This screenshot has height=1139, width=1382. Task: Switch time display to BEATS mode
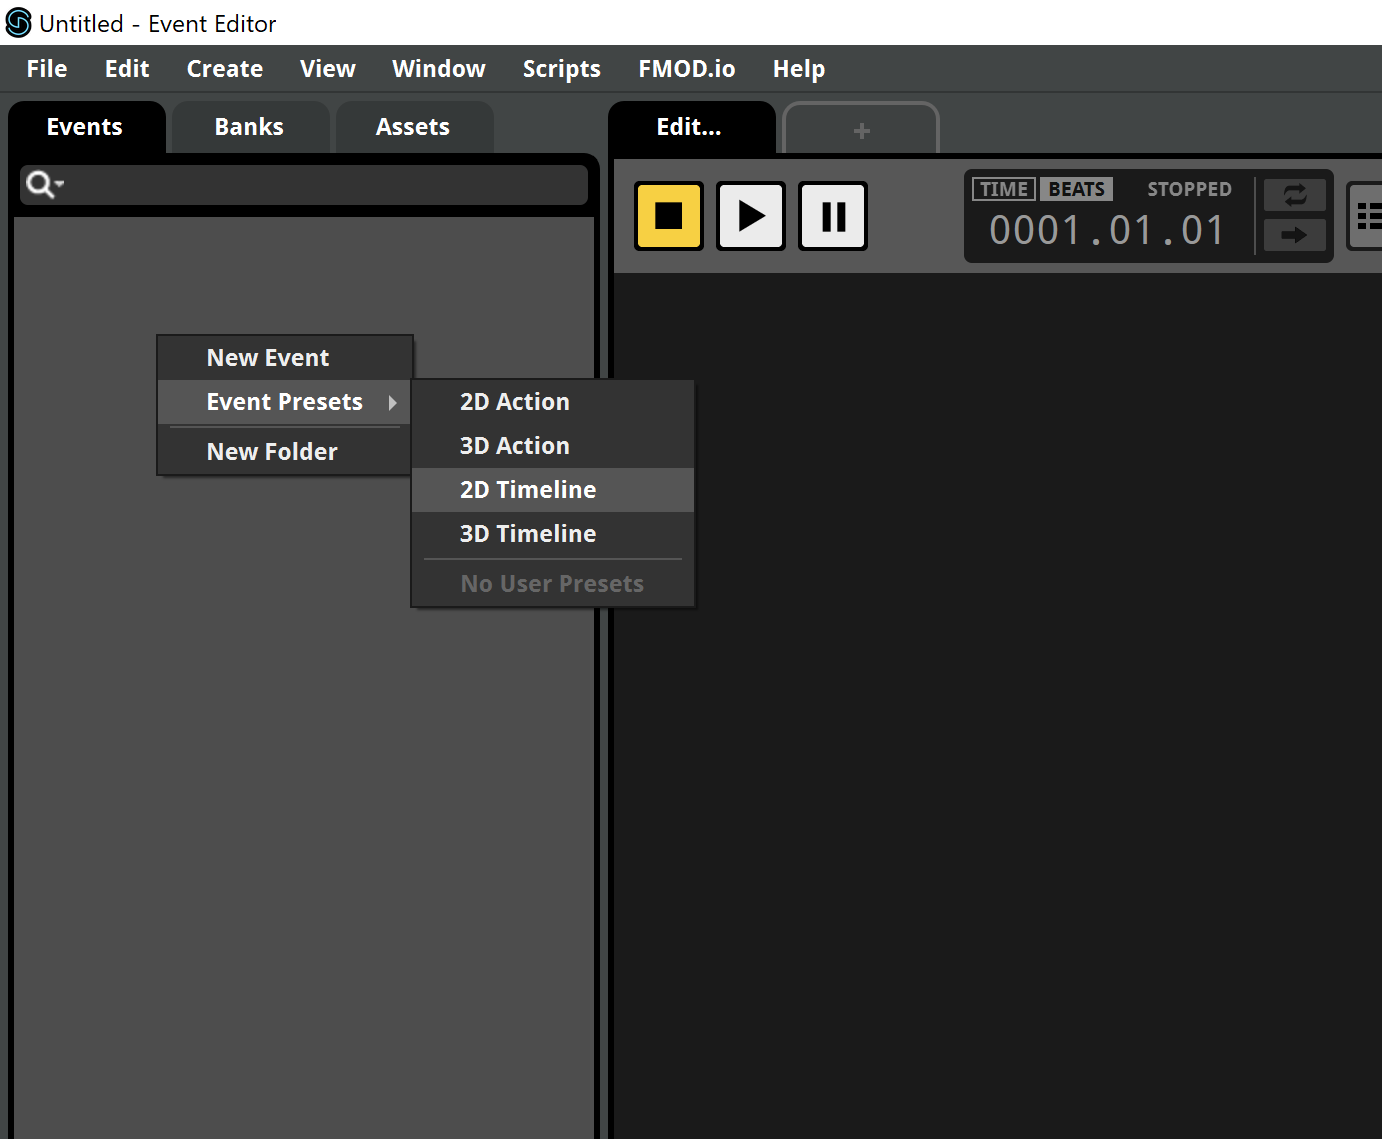(x=1076, y=189)
